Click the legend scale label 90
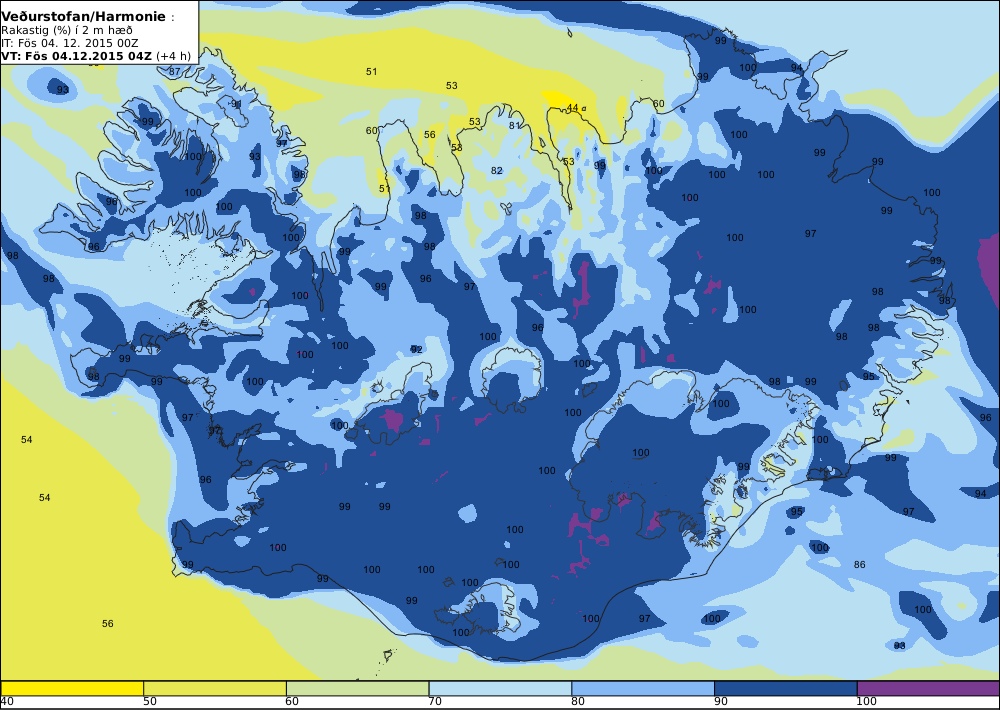The image size is (1000, 710). tap(721, 702)
